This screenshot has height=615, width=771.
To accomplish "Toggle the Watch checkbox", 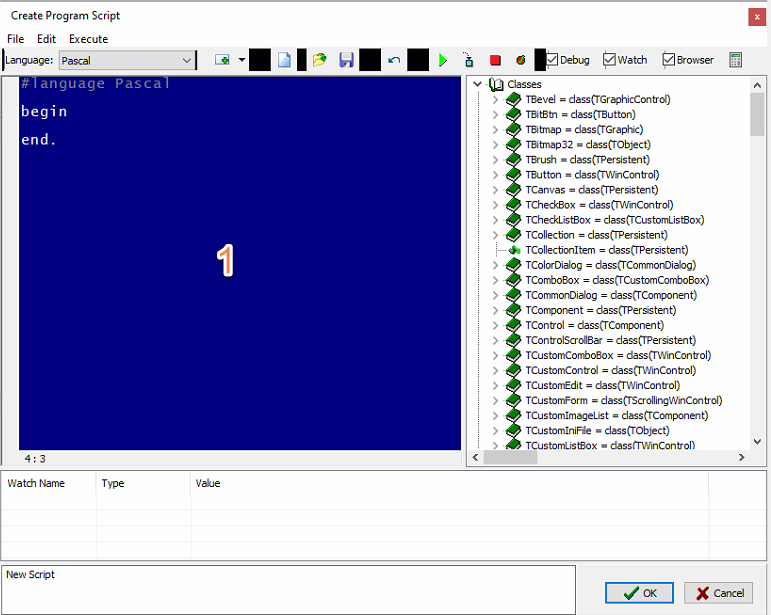I will coord(625,60).
